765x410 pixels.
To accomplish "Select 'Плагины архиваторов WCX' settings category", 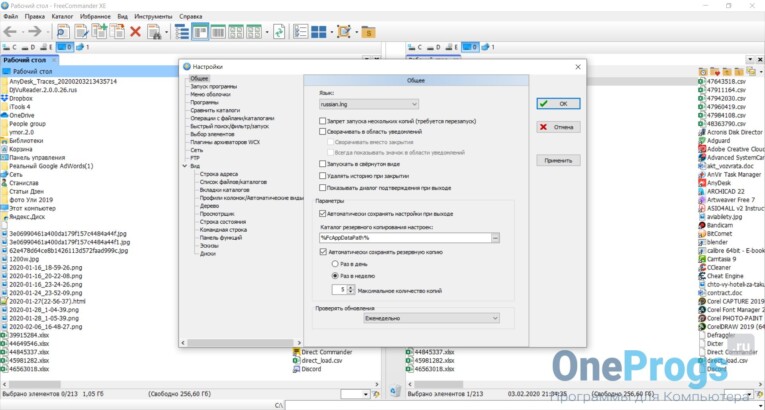I will tap(225, 142).
